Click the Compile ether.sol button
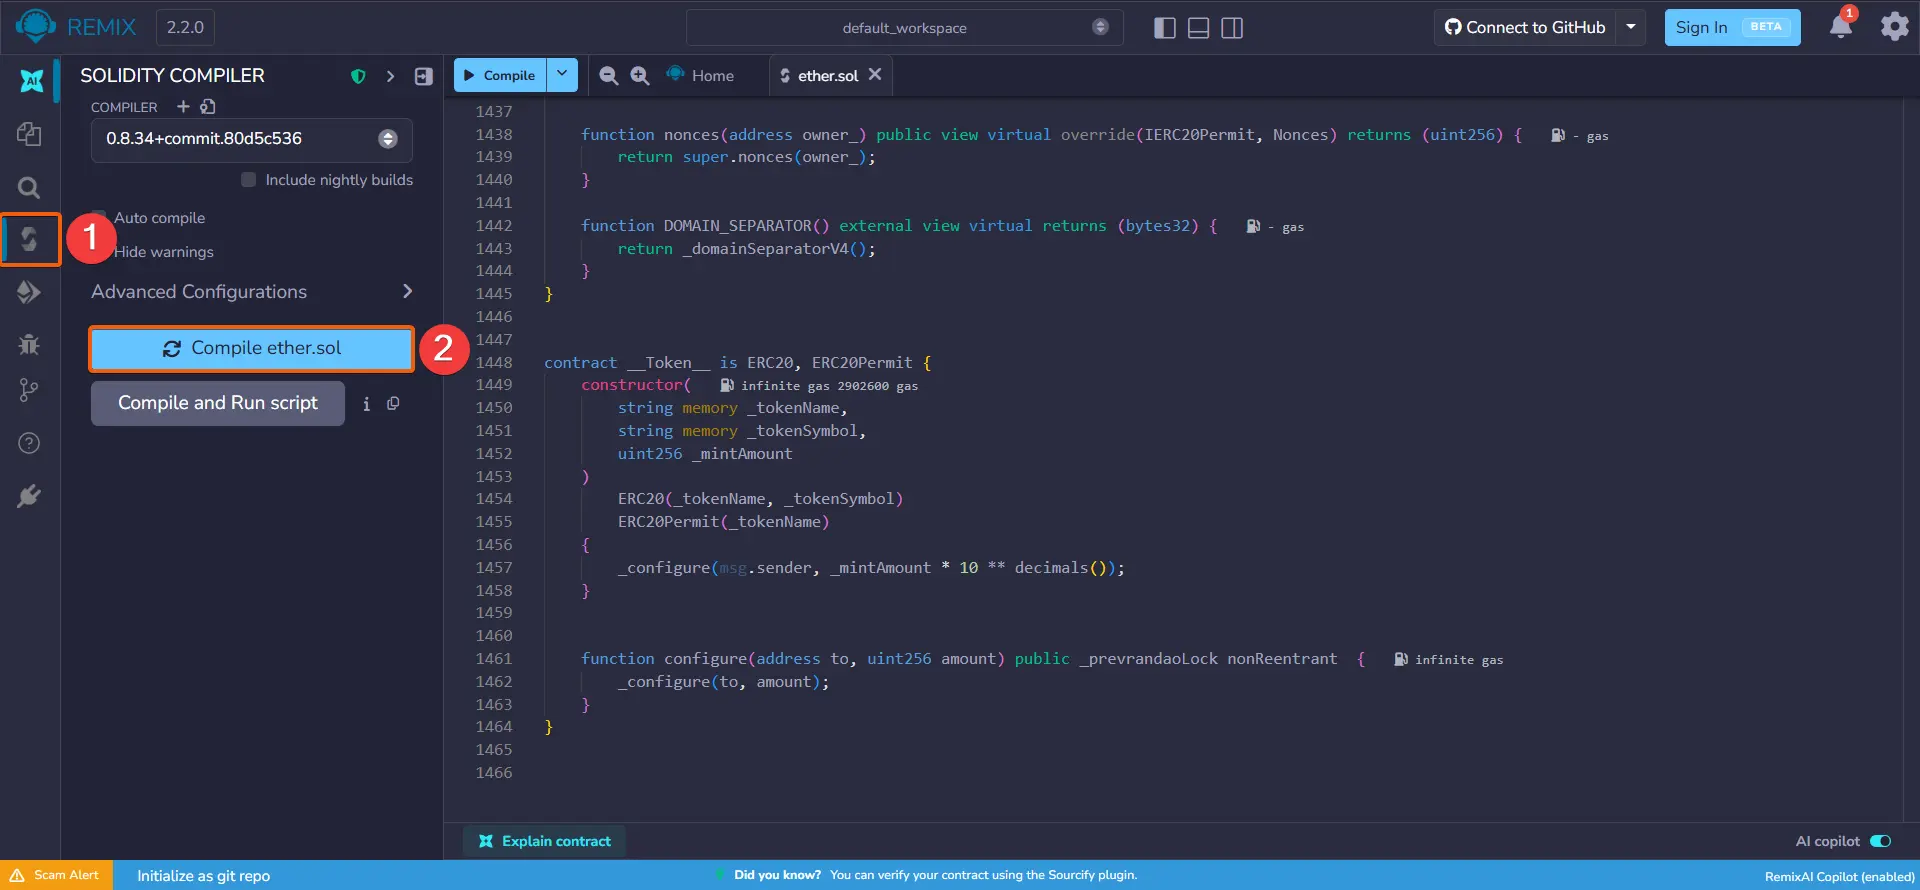Viewport: 1920px width, 890px height. pyautogui.click(x=252, y=349)
